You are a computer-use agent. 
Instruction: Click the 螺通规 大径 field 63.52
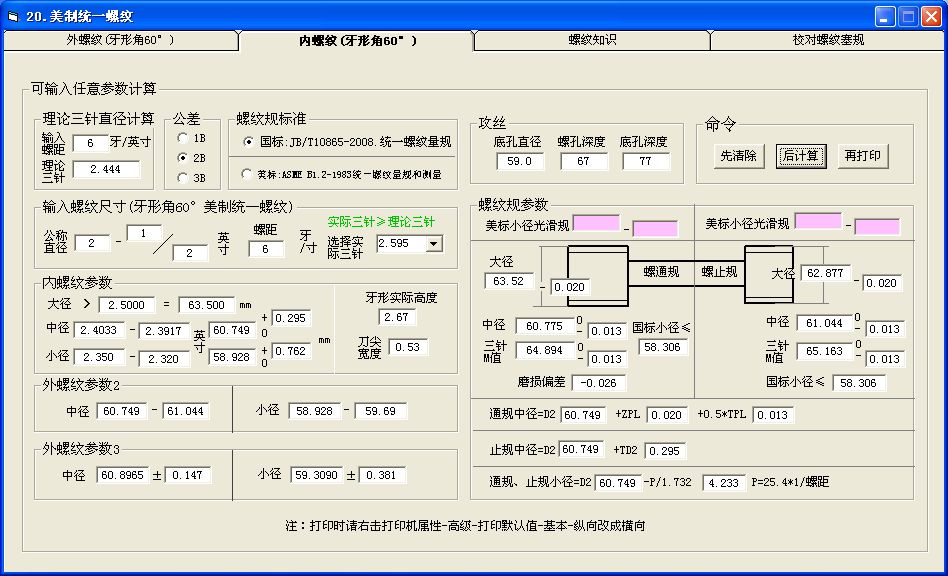click(508, 281)
